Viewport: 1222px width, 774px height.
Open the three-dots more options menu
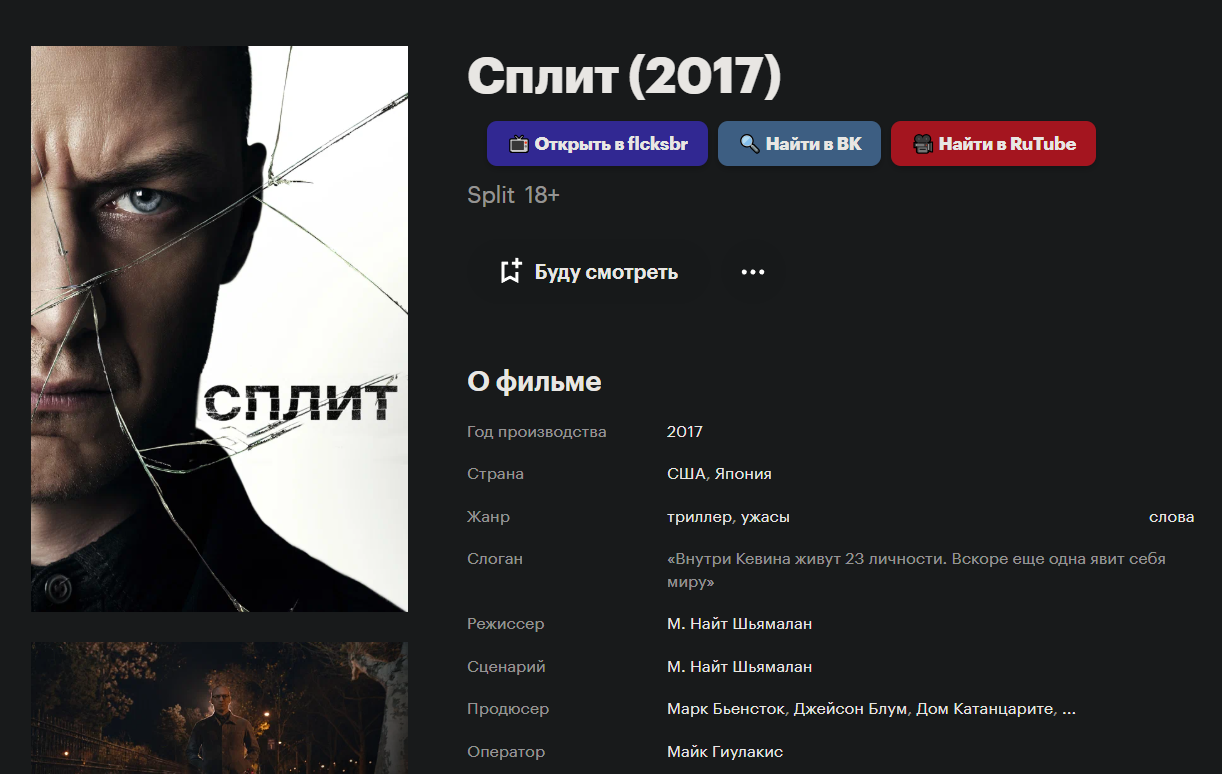[x=753, y=272]
